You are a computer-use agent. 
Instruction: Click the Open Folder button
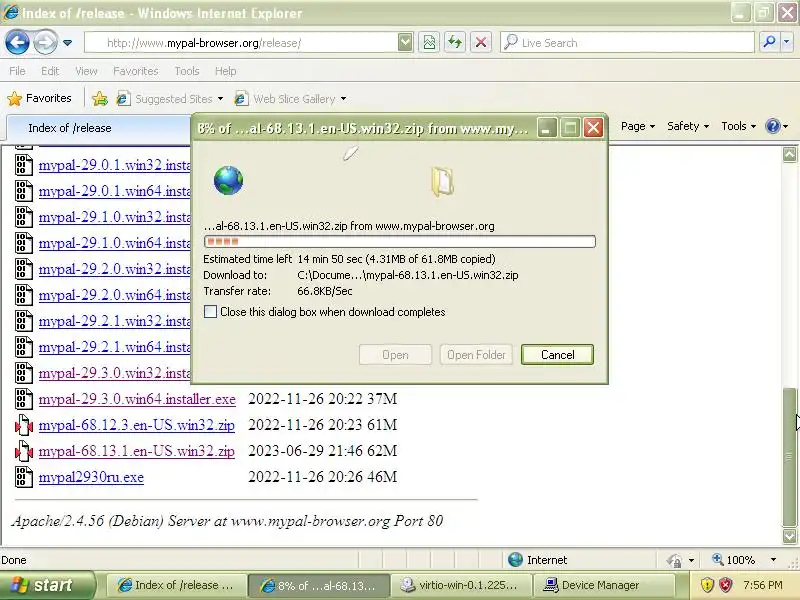point(476,355)
